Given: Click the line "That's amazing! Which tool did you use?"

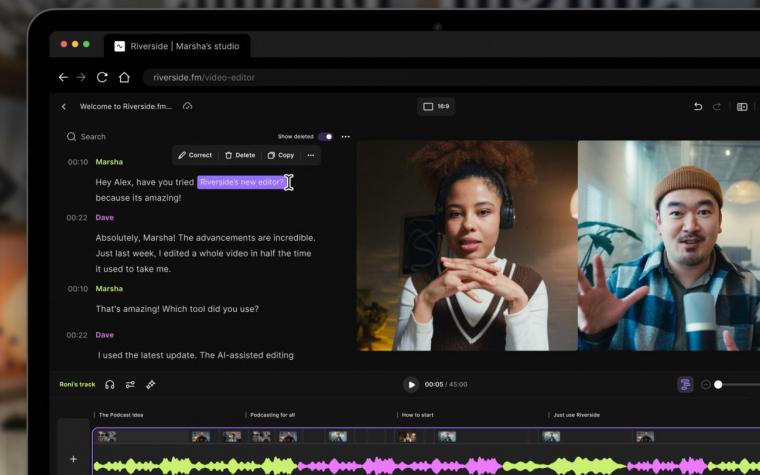Looking at the screenshot, I should pos(177,309).
